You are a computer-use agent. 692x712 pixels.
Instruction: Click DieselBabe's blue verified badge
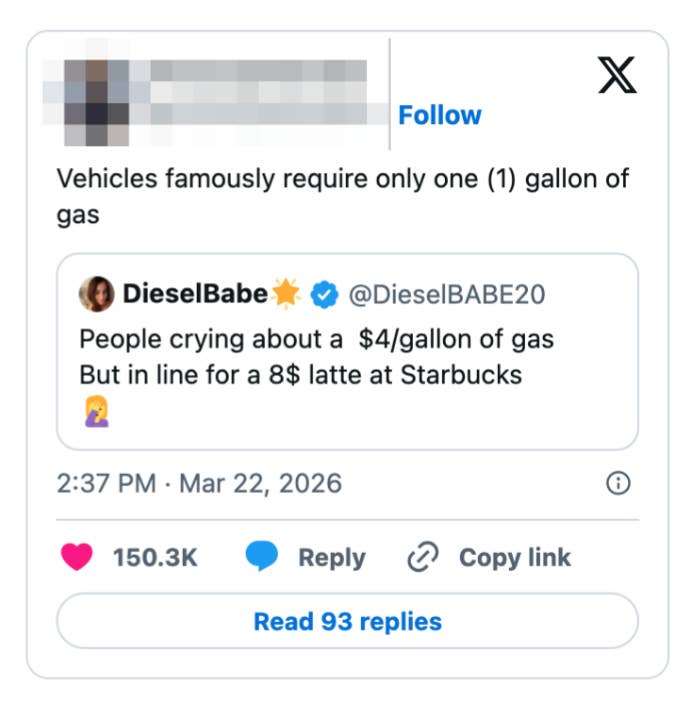click(x=322, y=294)
